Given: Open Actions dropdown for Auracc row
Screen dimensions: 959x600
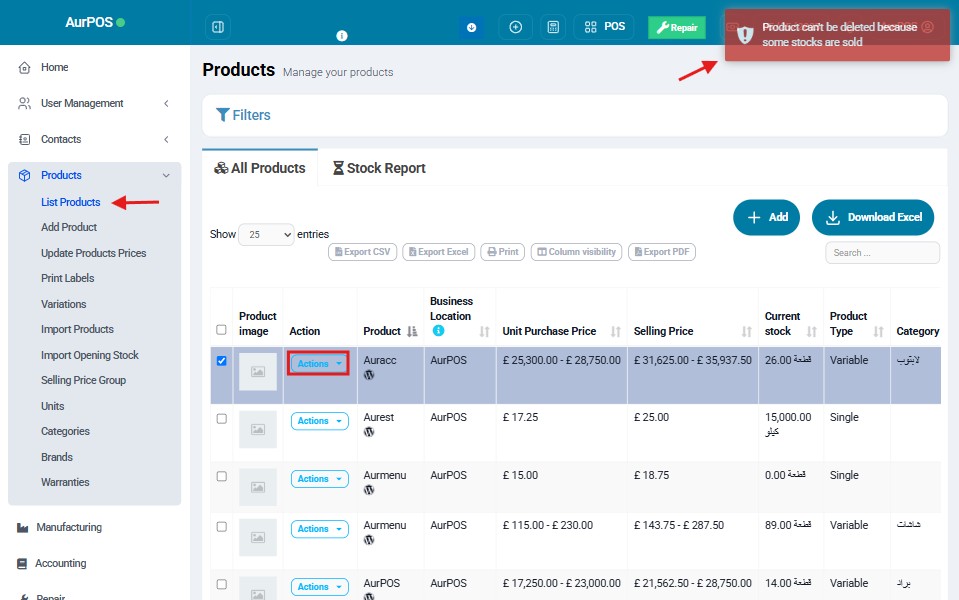Looking at the screenshot, I should (319, 364).
